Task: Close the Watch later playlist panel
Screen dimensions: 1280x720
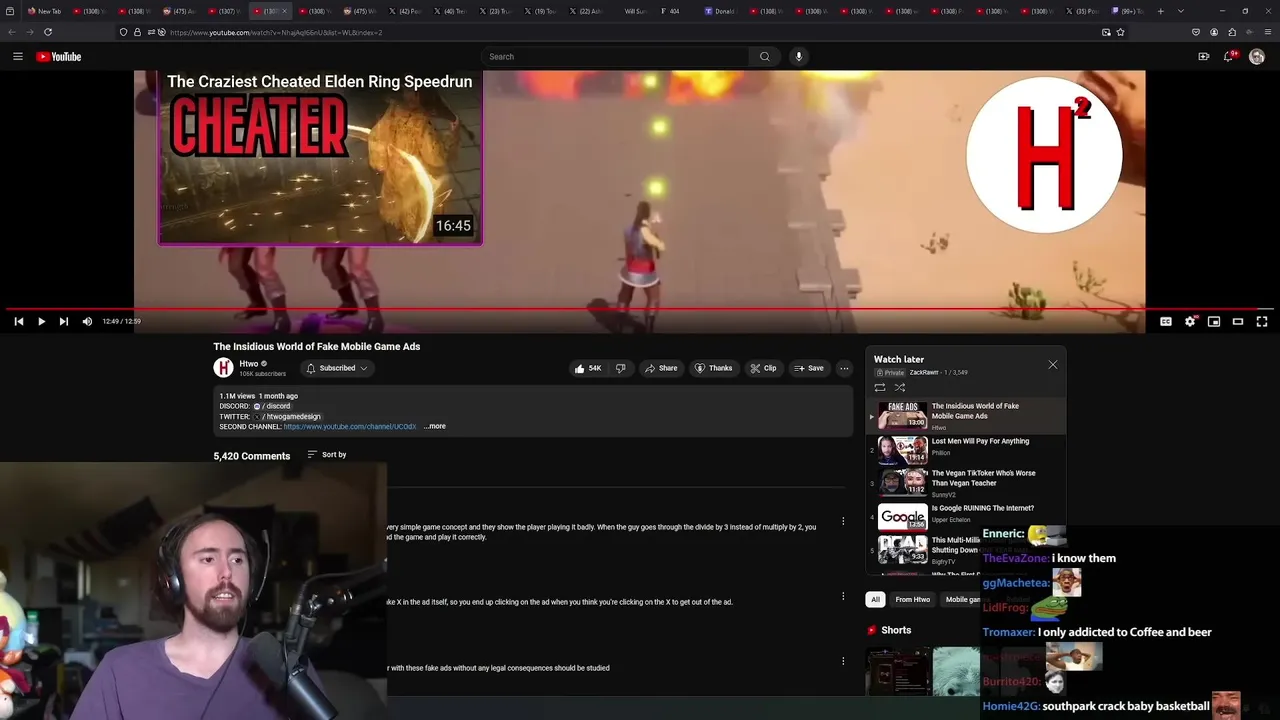Action: click(1052, 365)
